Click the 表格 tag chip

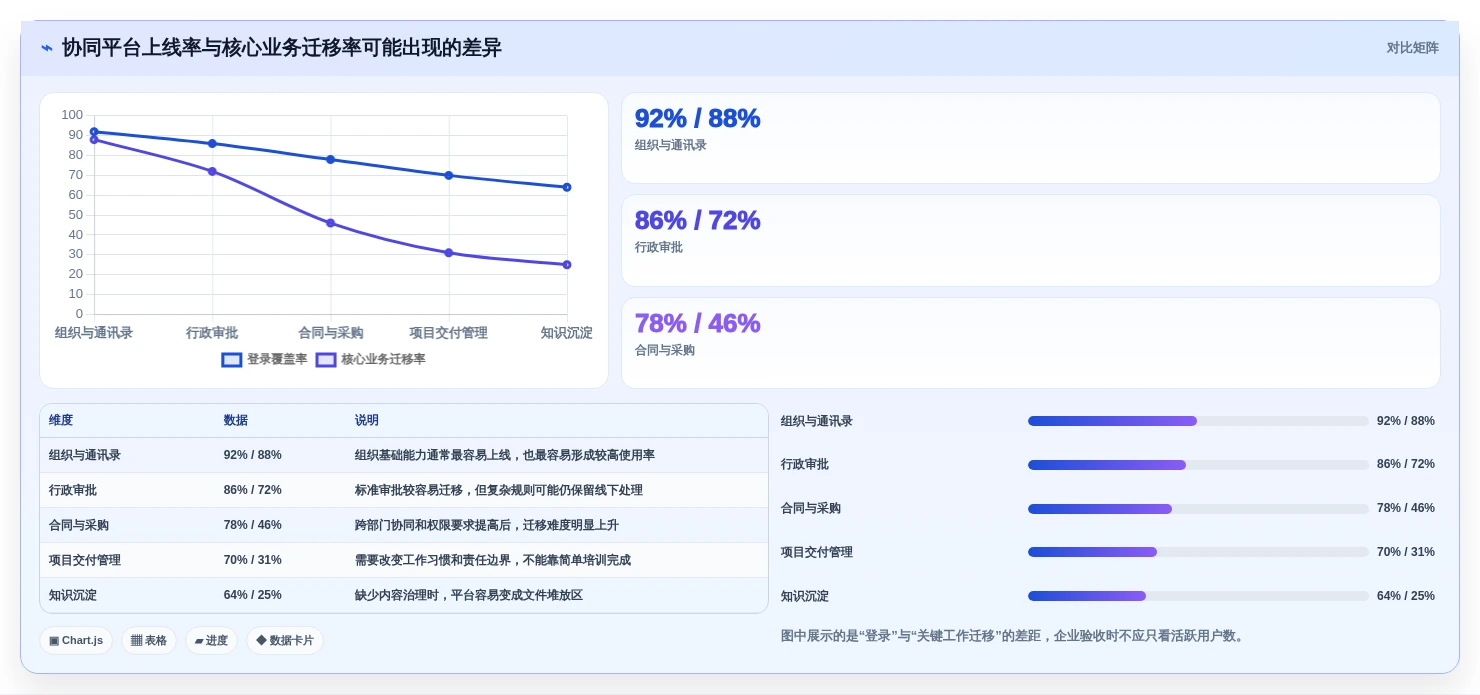pos(149,640)
